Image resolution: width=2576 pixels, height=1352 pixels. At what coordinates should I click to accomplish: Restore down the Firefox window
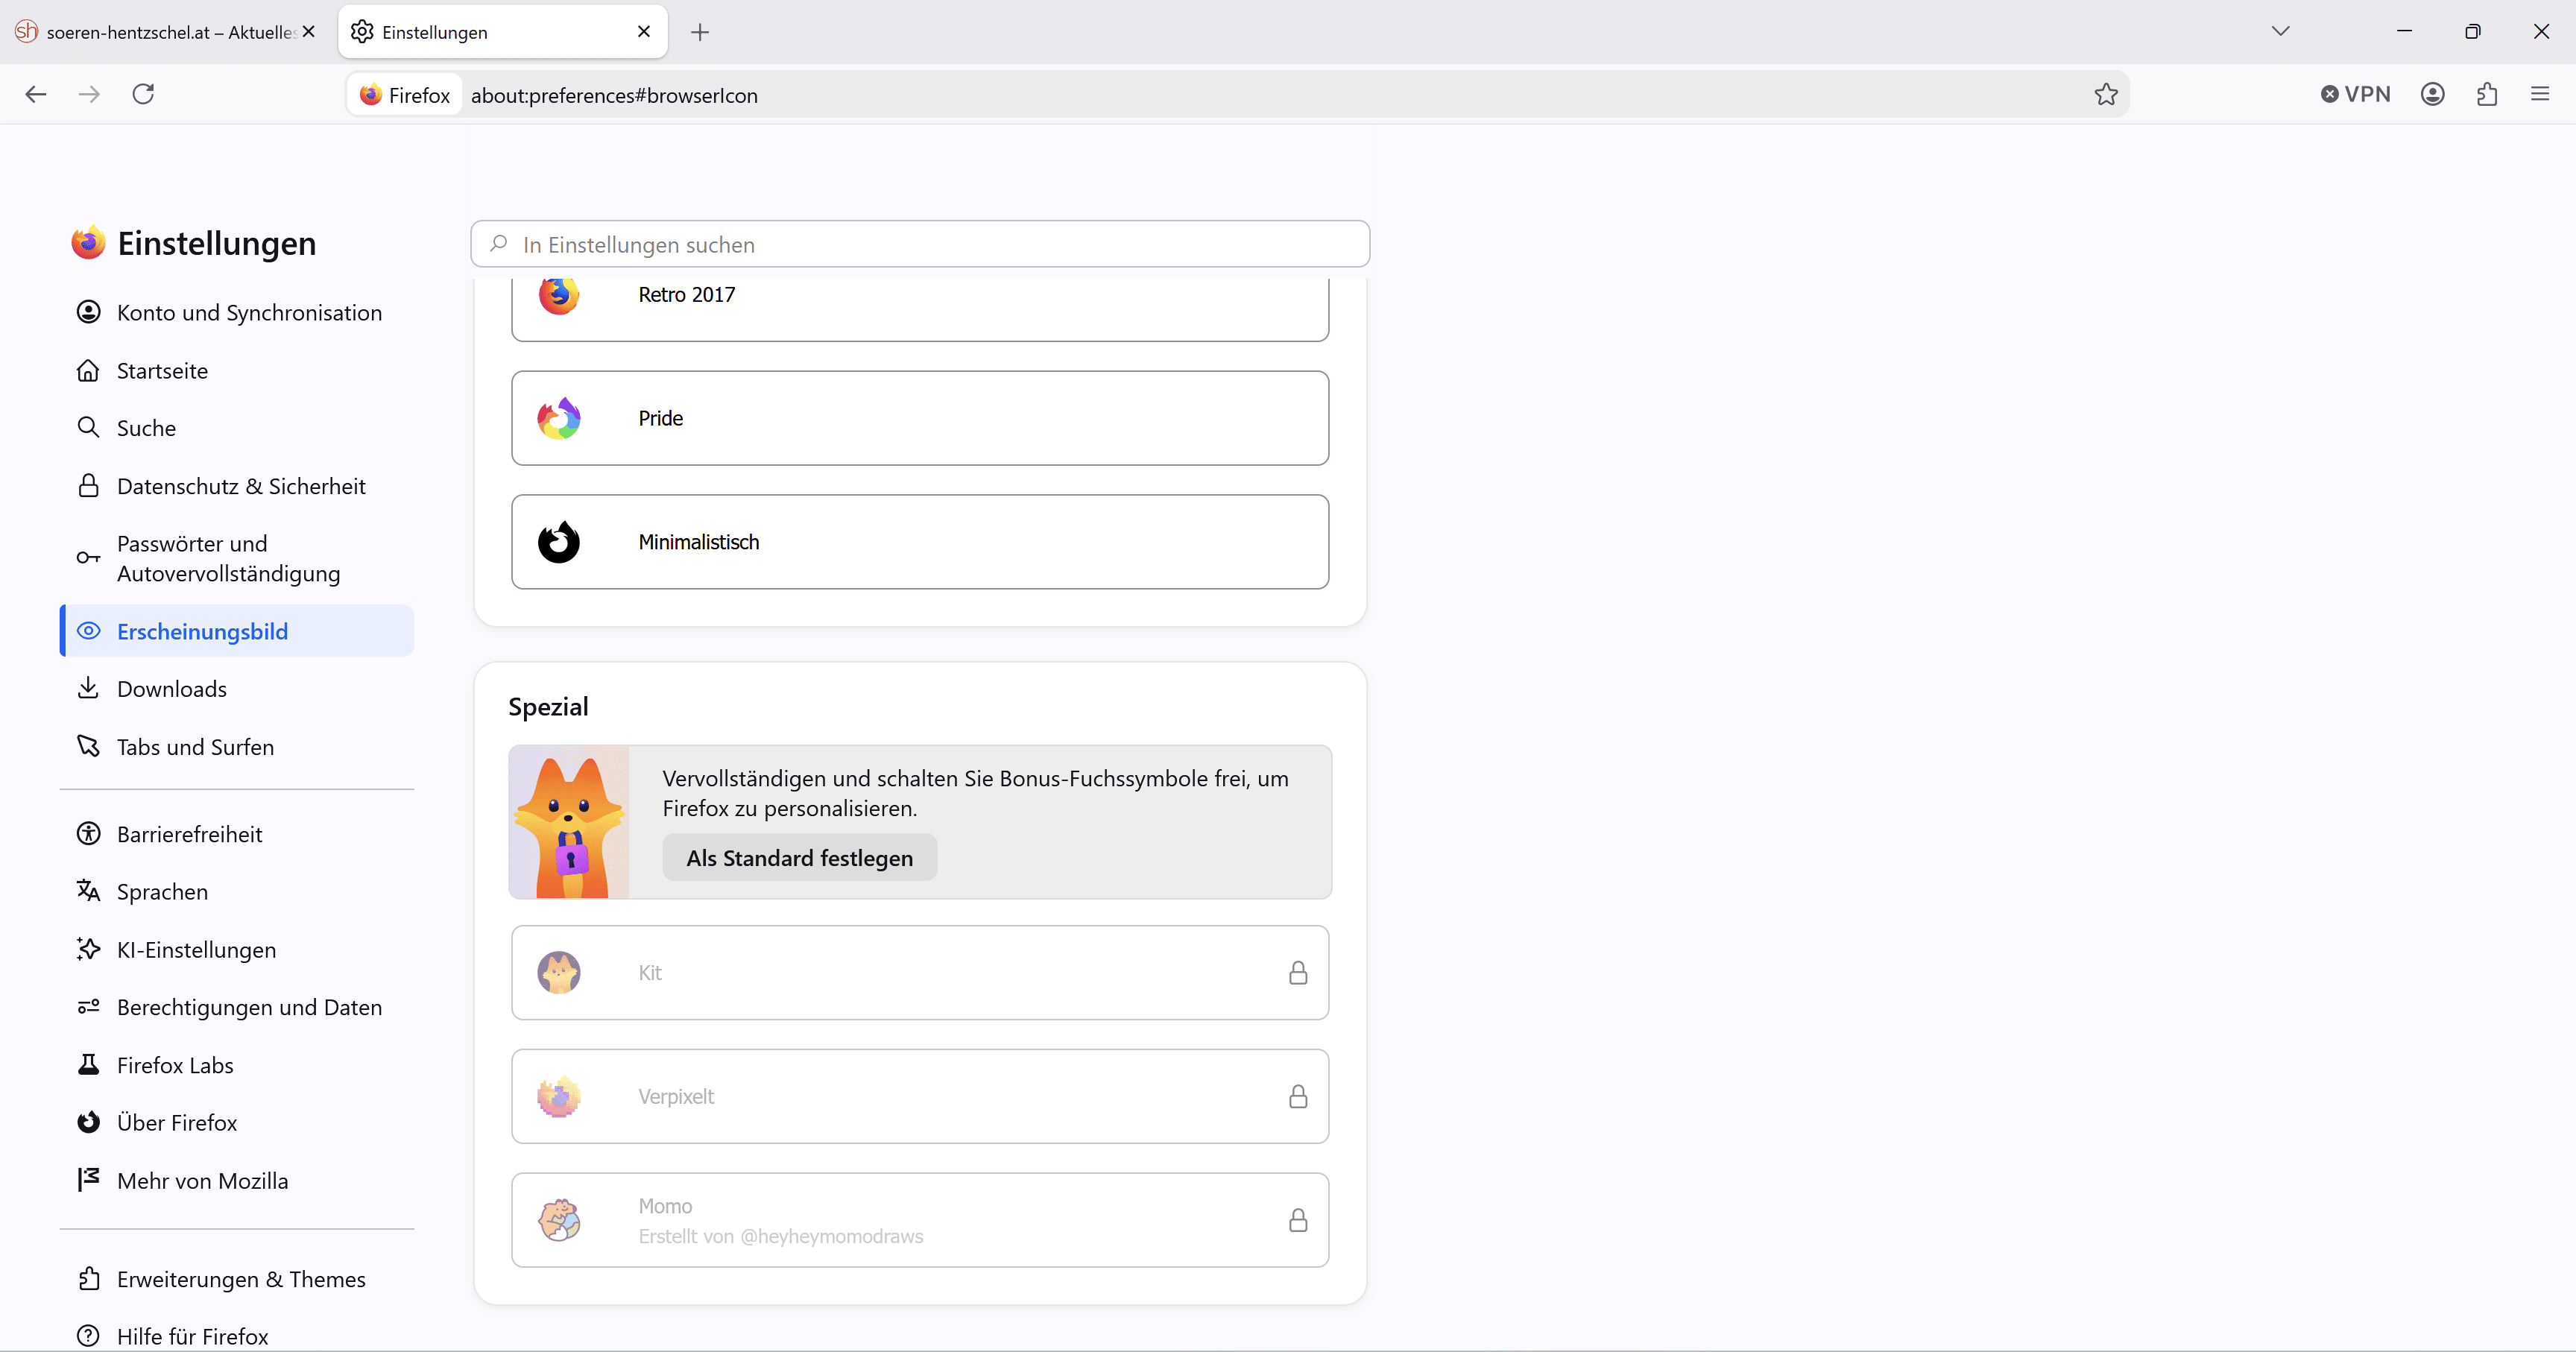pyautogui.click(x=2472, y=31)
